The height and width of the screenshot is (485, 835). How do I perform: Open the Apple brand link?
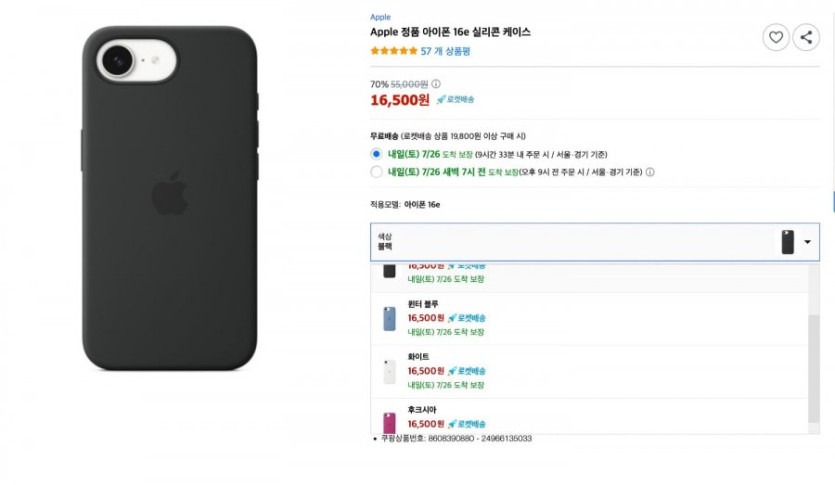[x=380, y=17]
